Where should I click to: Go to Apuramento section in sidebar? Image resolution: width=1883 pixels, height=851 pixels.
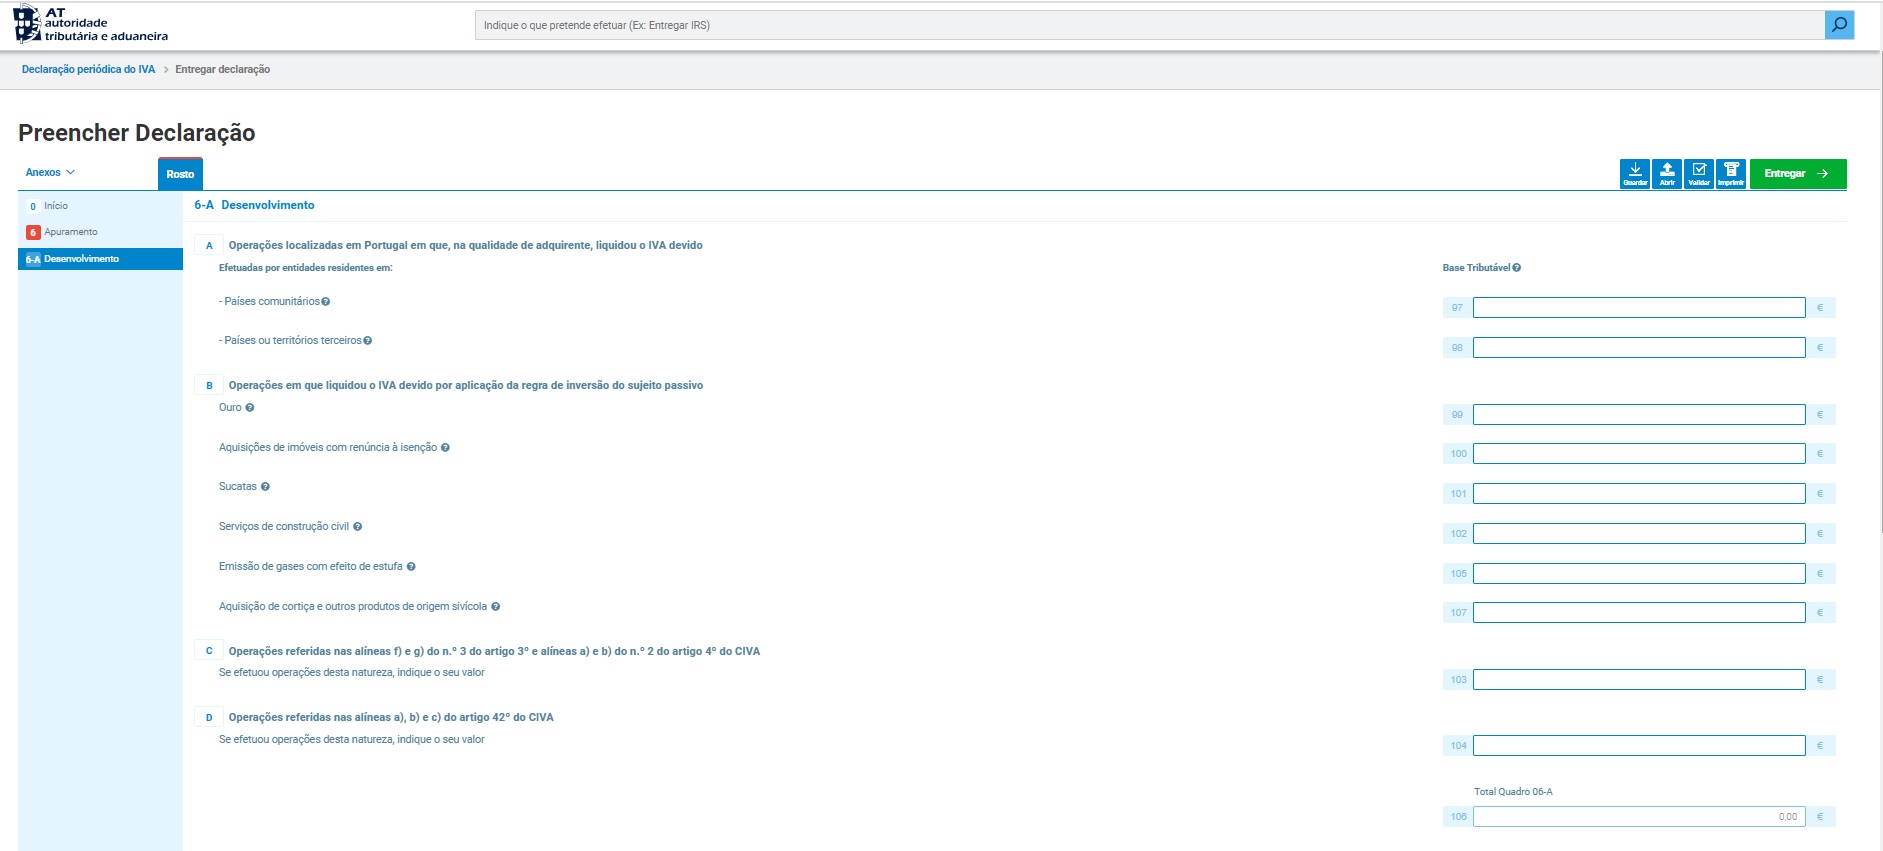(x=70, y=232)
